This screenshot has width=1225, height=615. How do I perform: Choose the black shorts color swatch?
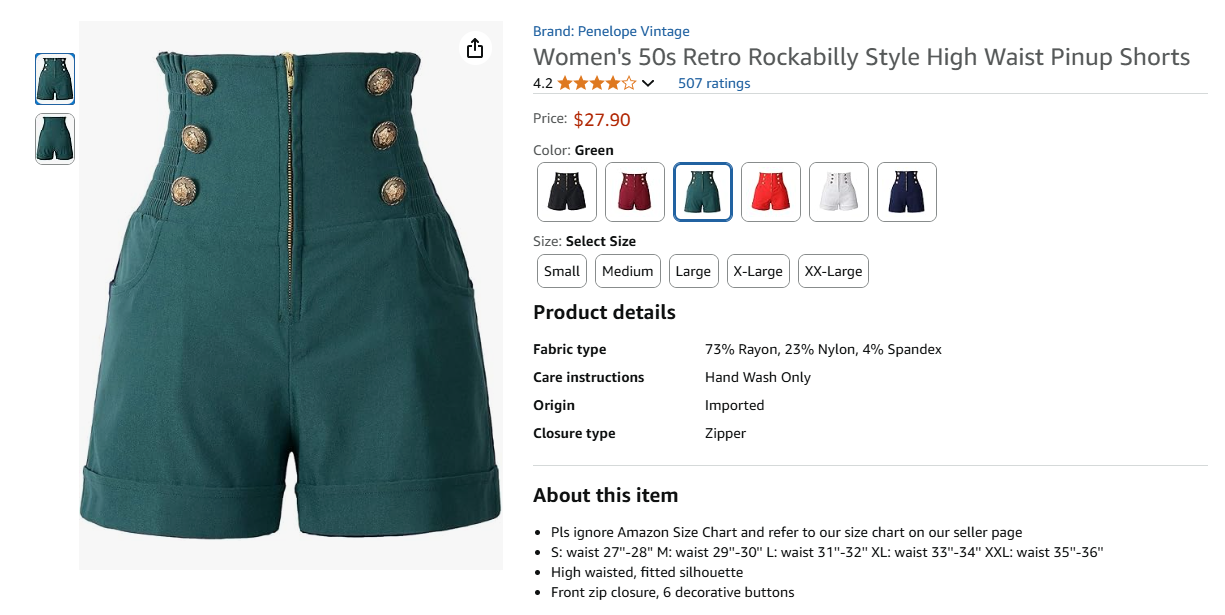[567, 192]
